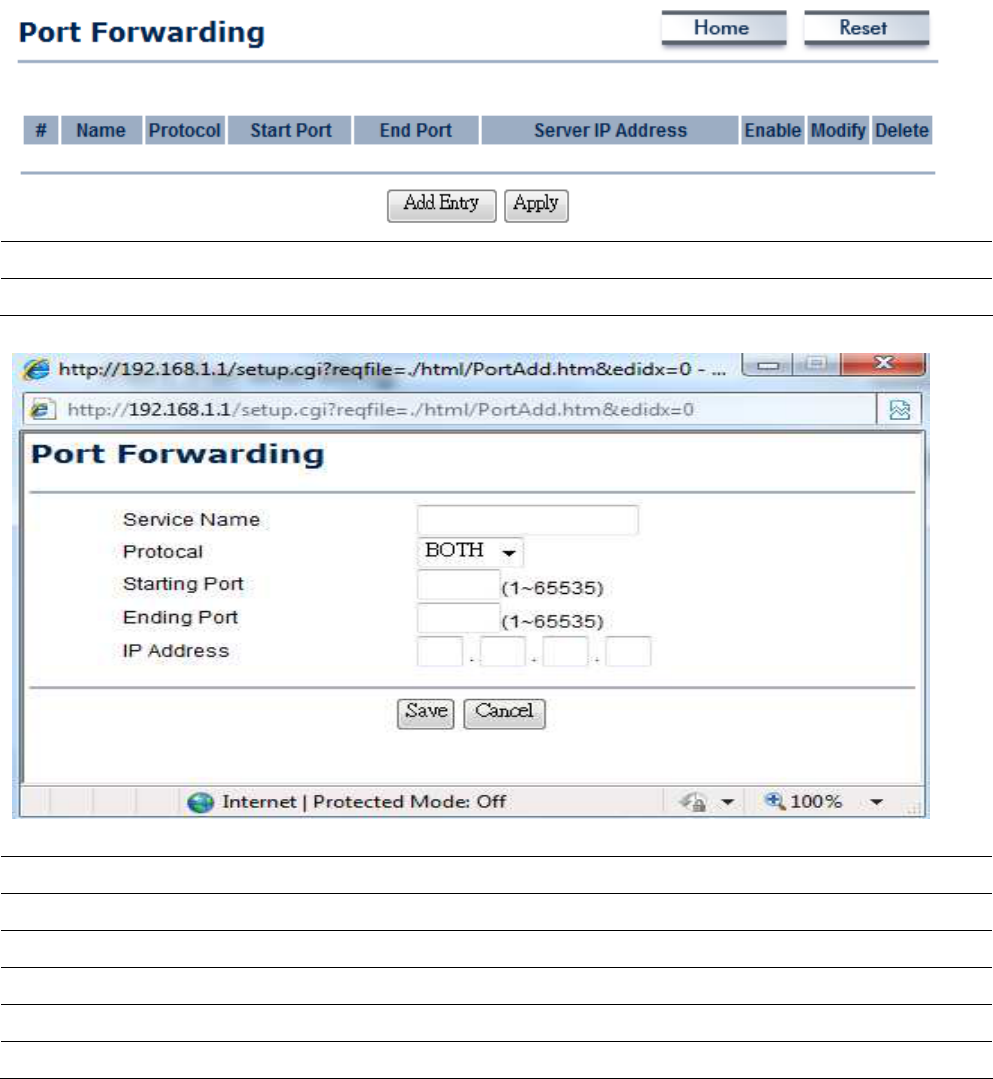Click the security lock icon in status bar
This screenshot has height=1079, width=993.
693,802
